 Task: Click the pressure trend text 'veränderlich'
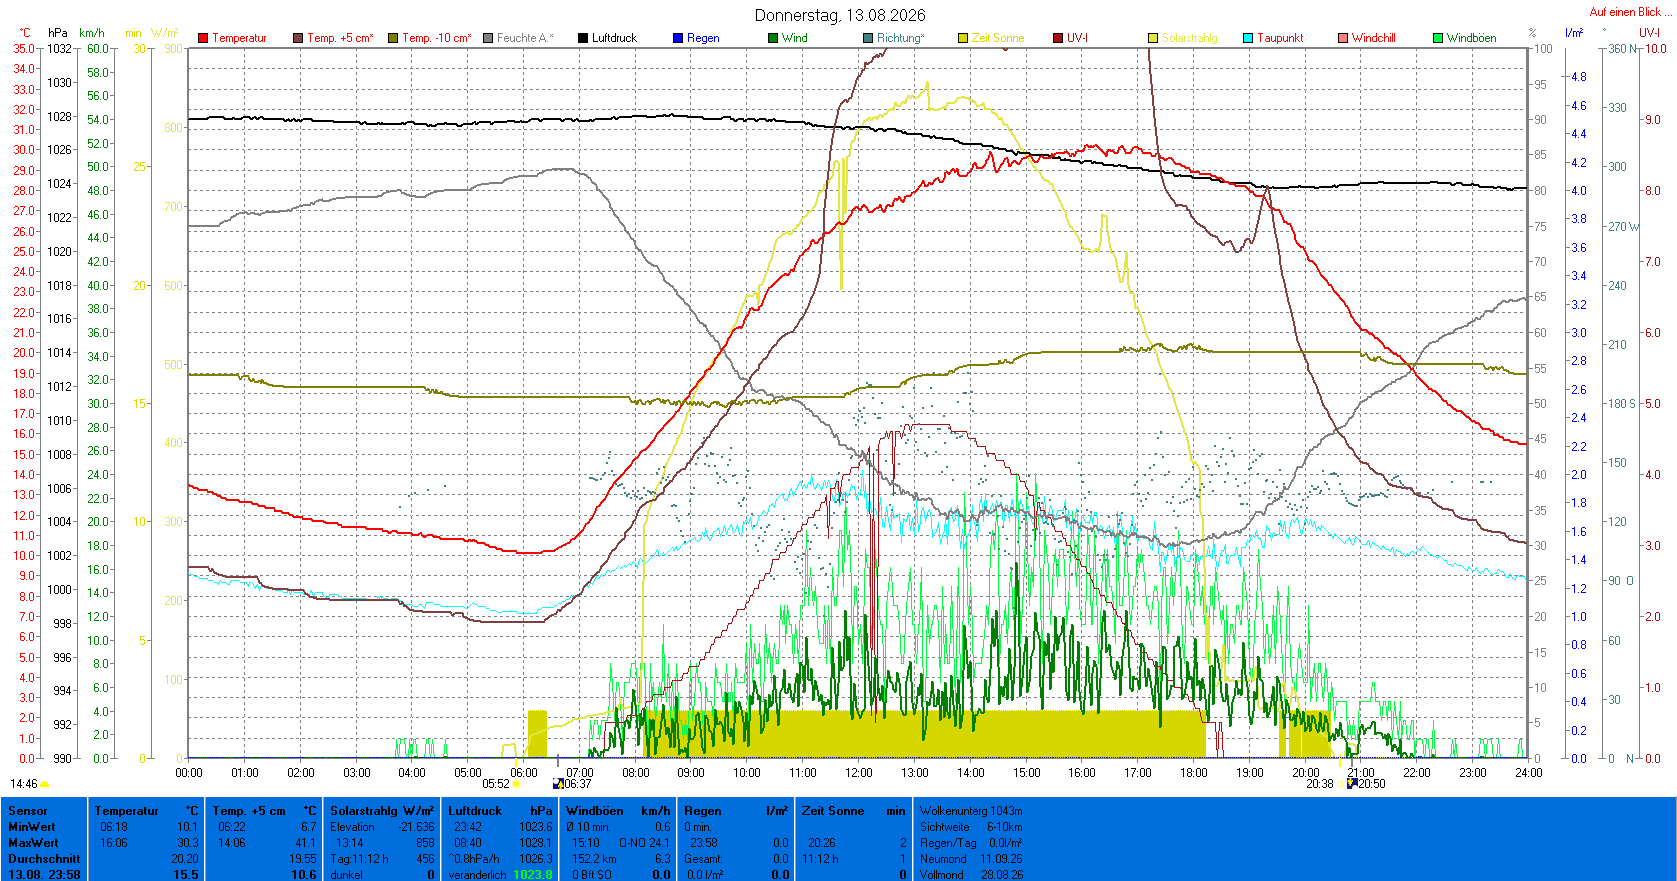(x=477, y=875)
